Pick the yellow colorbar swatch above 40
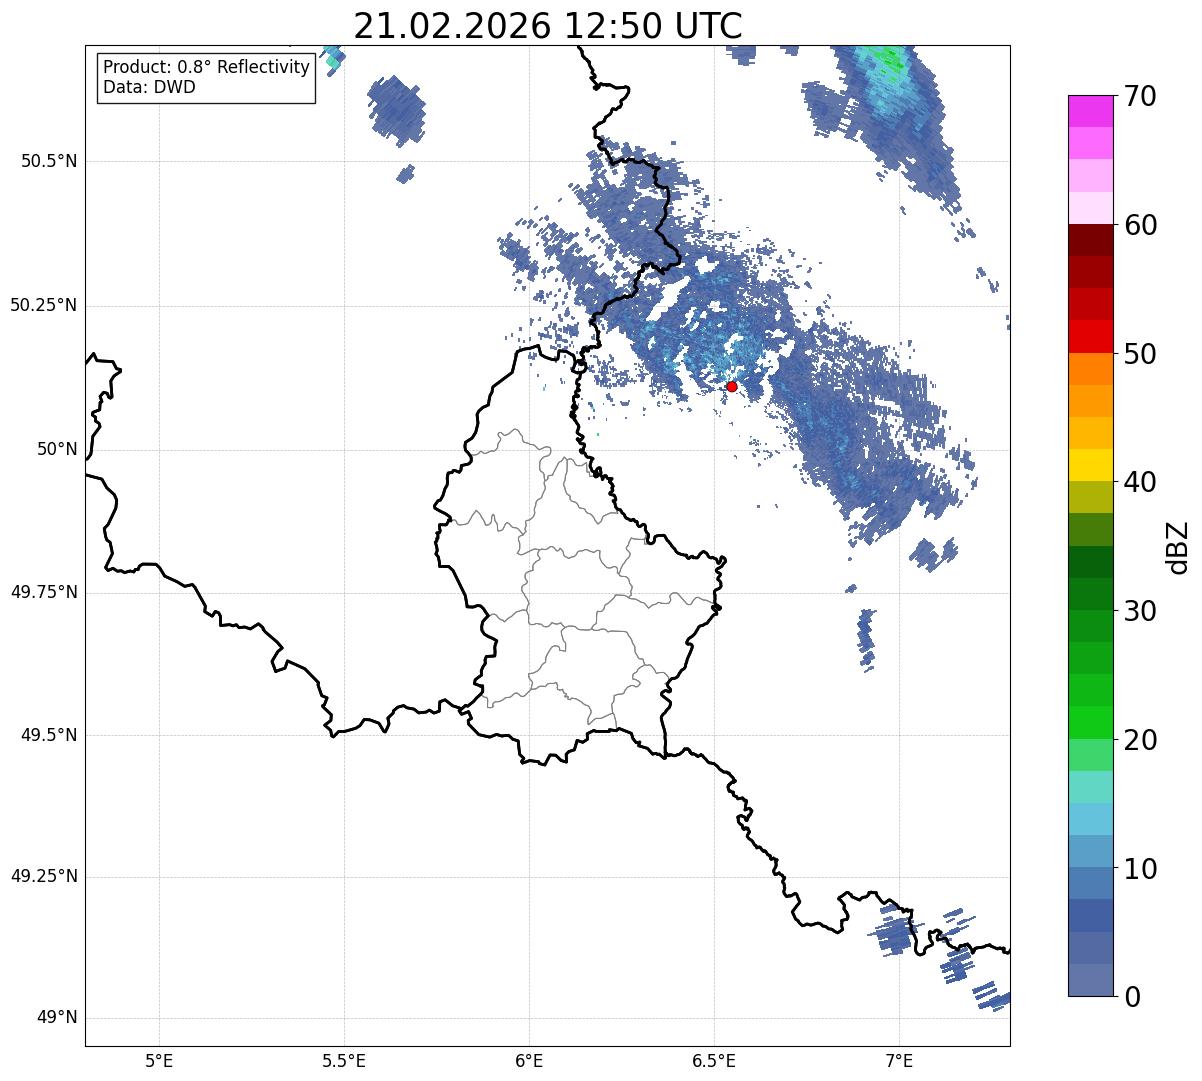The width and height of the screenshot is (1202, 1081). click(x=1090, y=465)
